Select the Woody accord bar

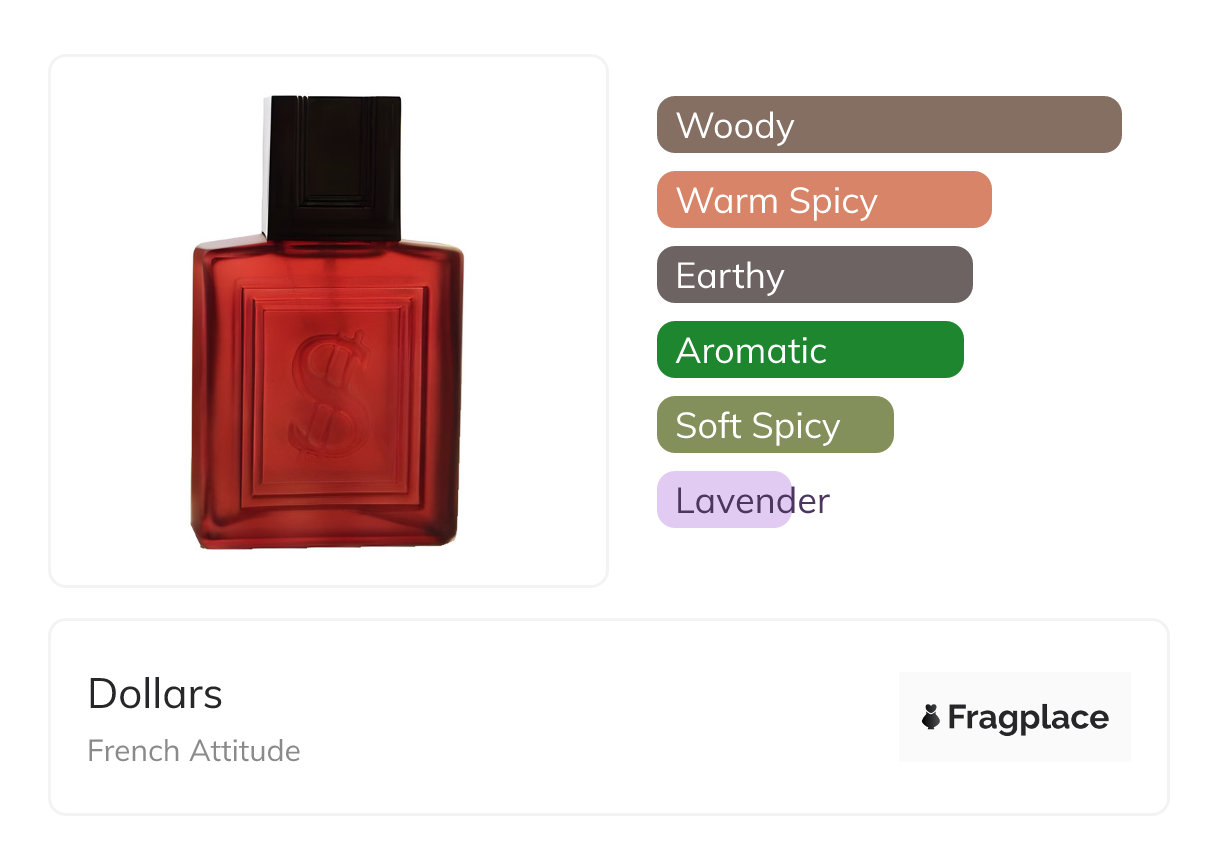tap(889, 125)
